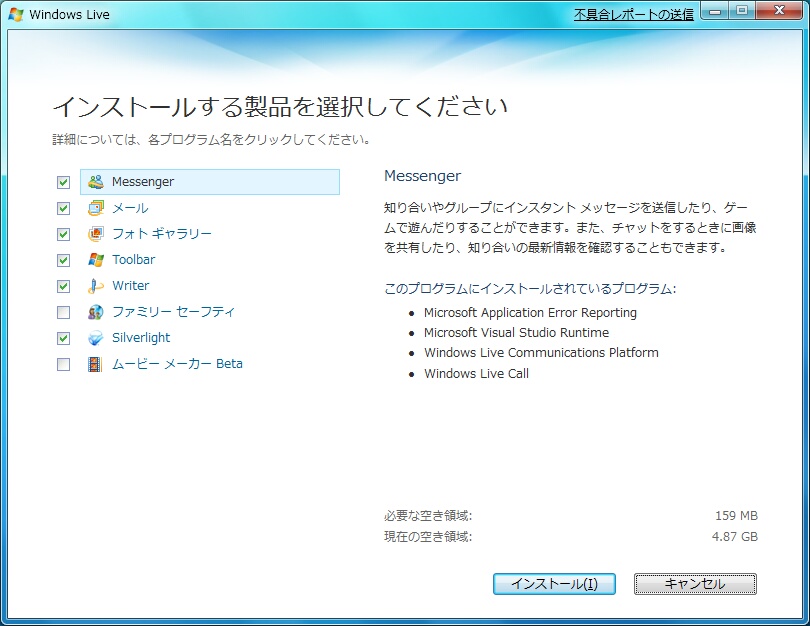Show ムービー メーカー Beta details

pyautogui.click(x=177, y=364)
